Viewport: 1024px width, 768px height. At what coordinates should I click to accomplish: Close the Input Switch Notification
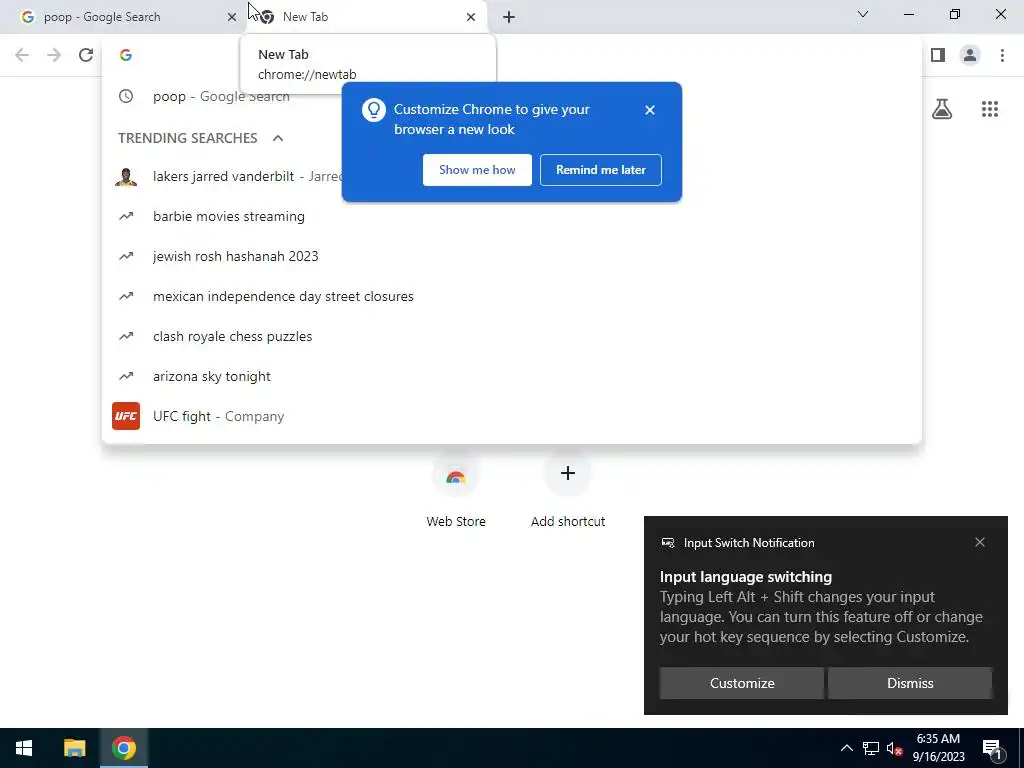[980, 542]
